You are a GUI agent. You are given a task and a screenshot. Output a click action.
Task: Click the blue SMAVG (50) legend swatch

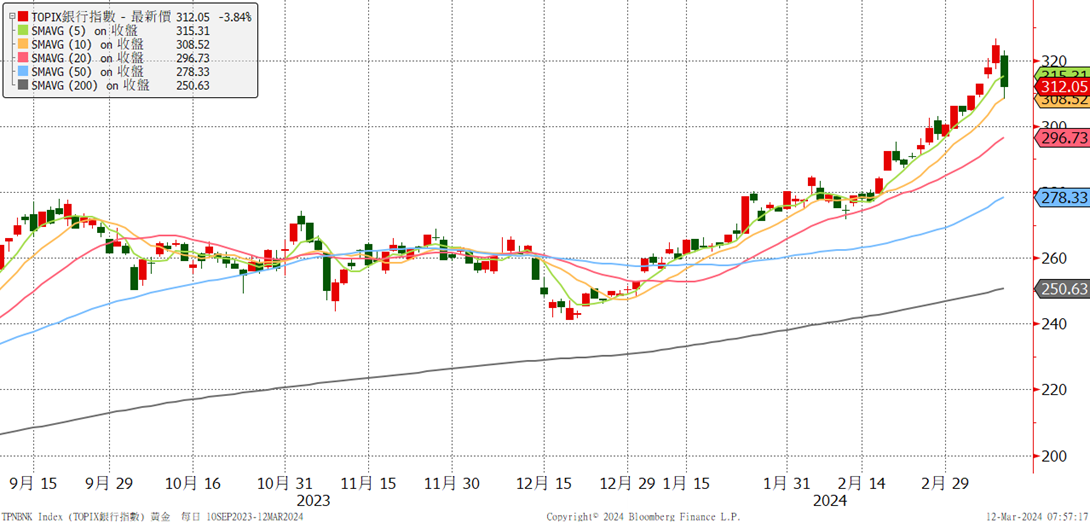click(x=24, y=71)
